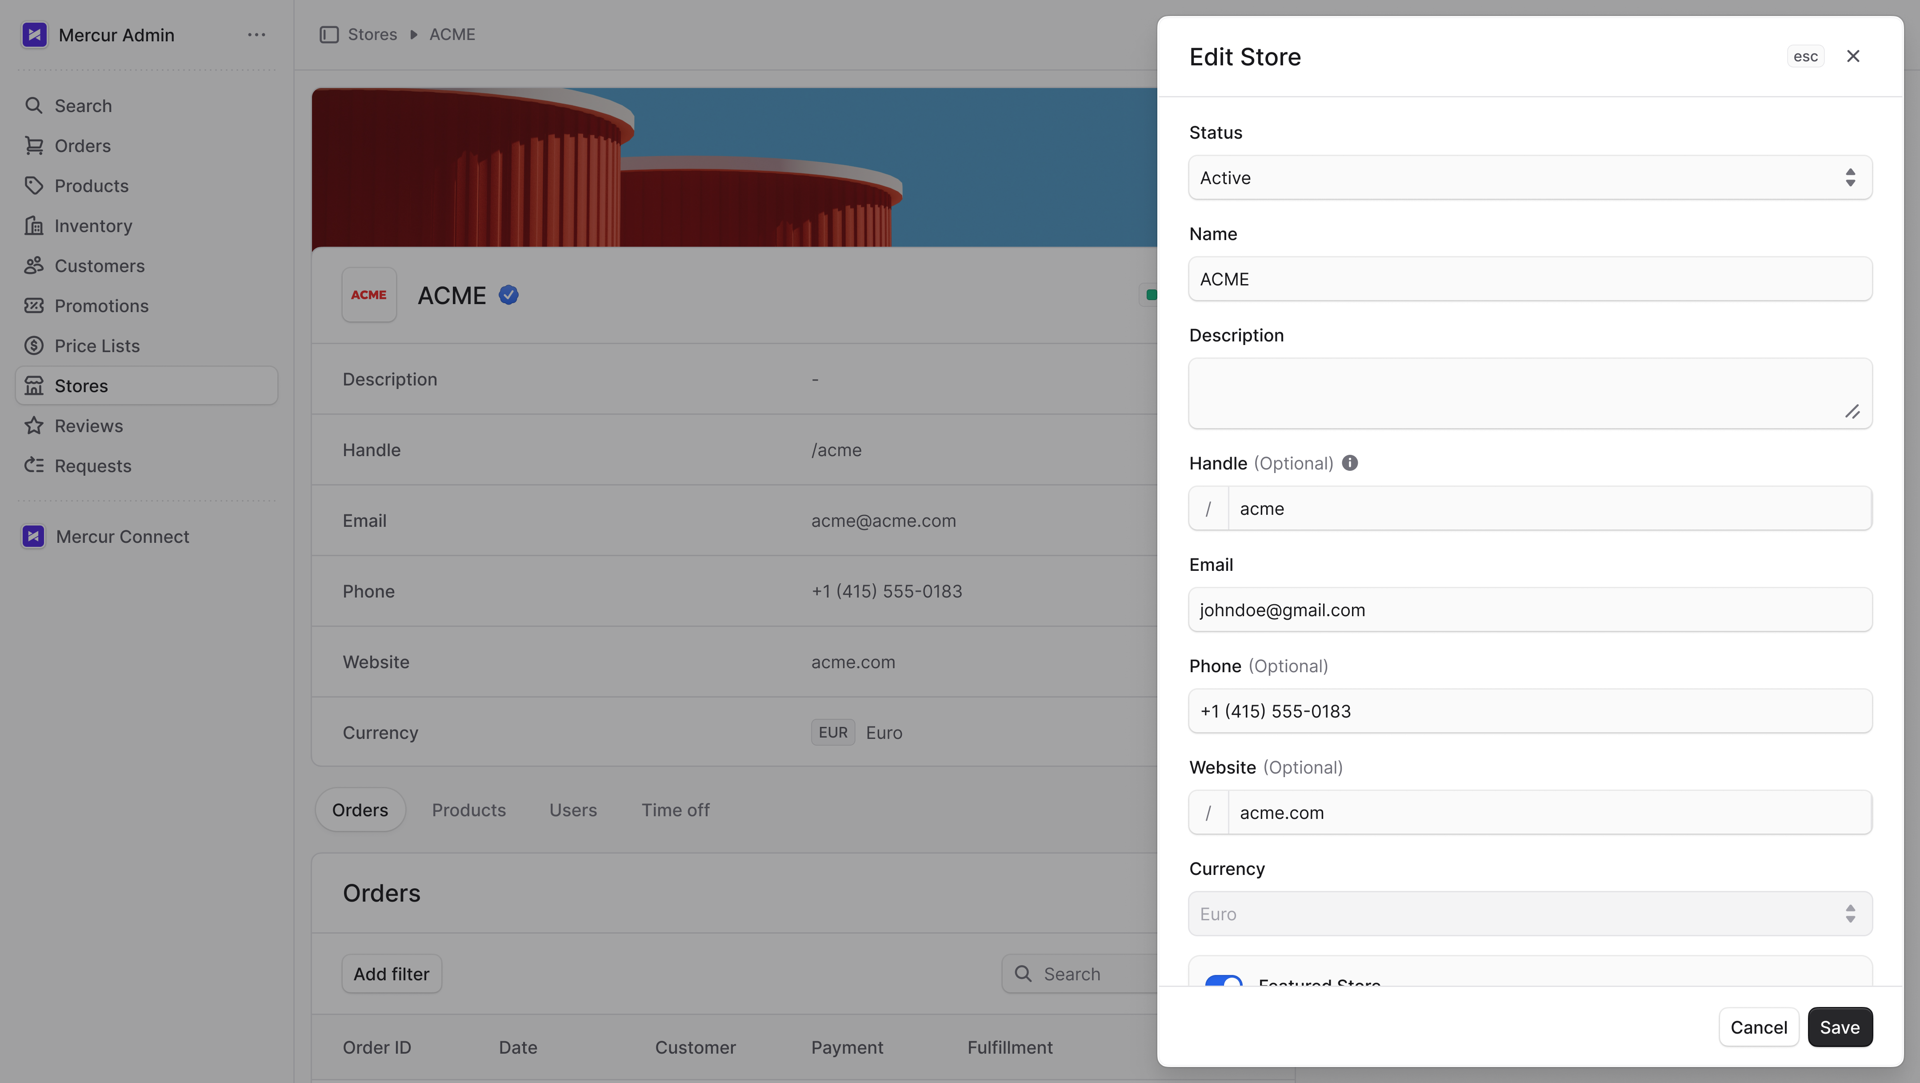Click the Requests list icon in sidebar
The width and height of the screenshot is (1920, 1083).
34,466
